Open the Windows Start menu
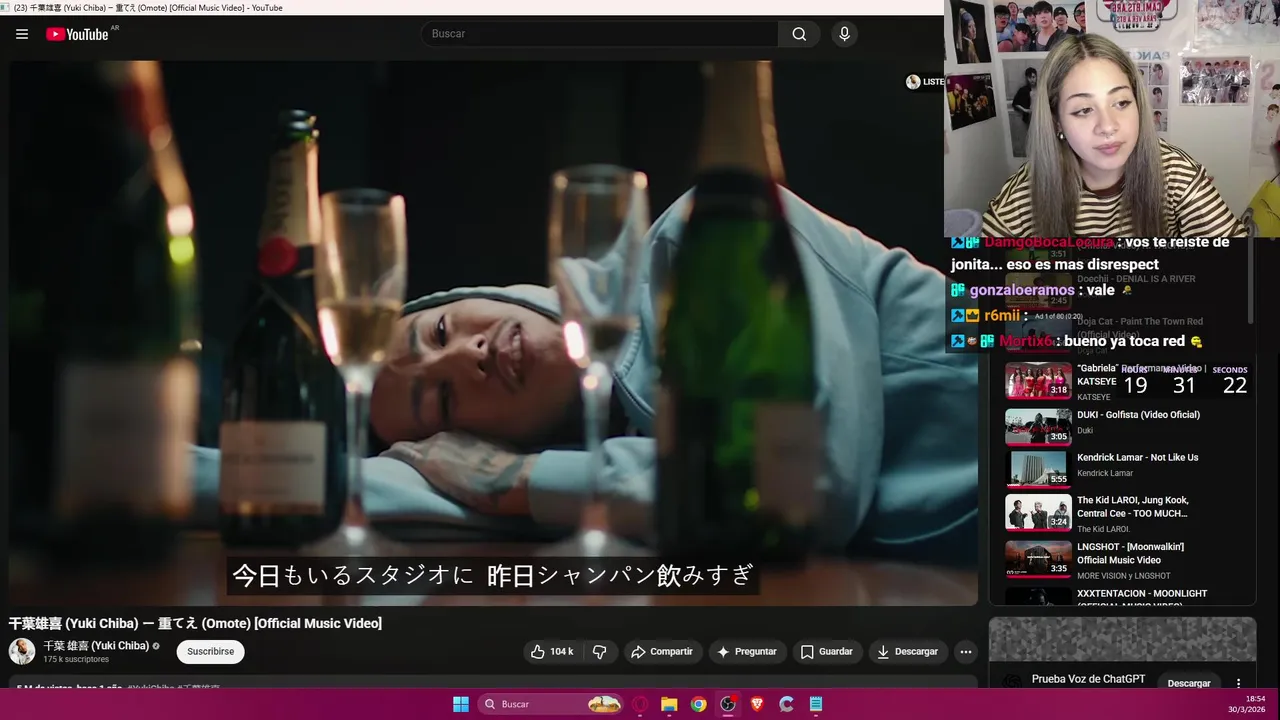Viewport: 1280px width, 720px height. [461, 704]
